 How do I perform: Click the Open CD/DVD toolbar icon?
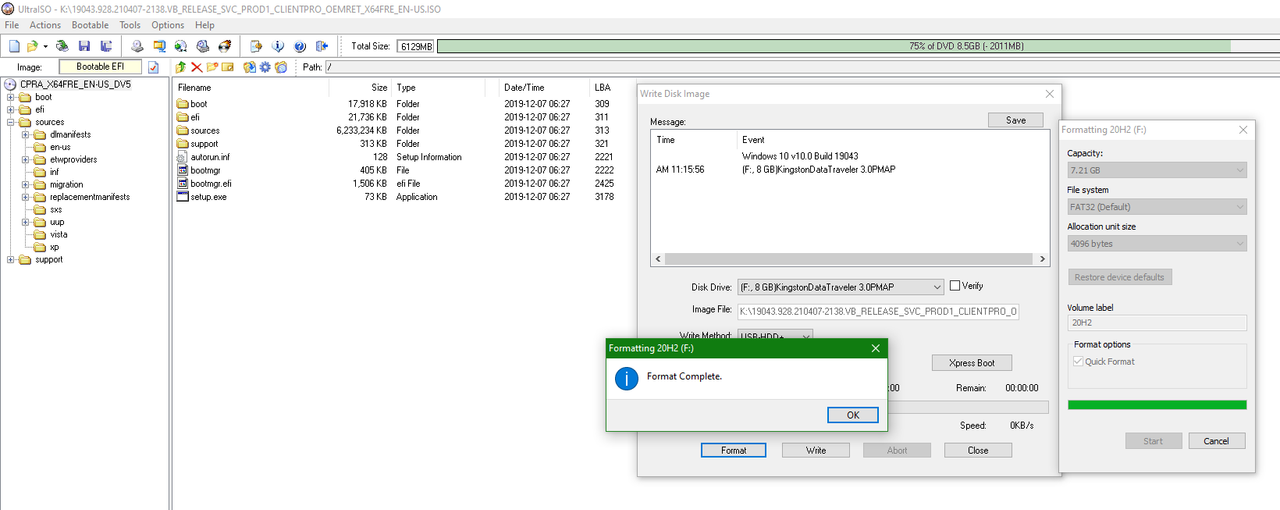pos(62,46)
